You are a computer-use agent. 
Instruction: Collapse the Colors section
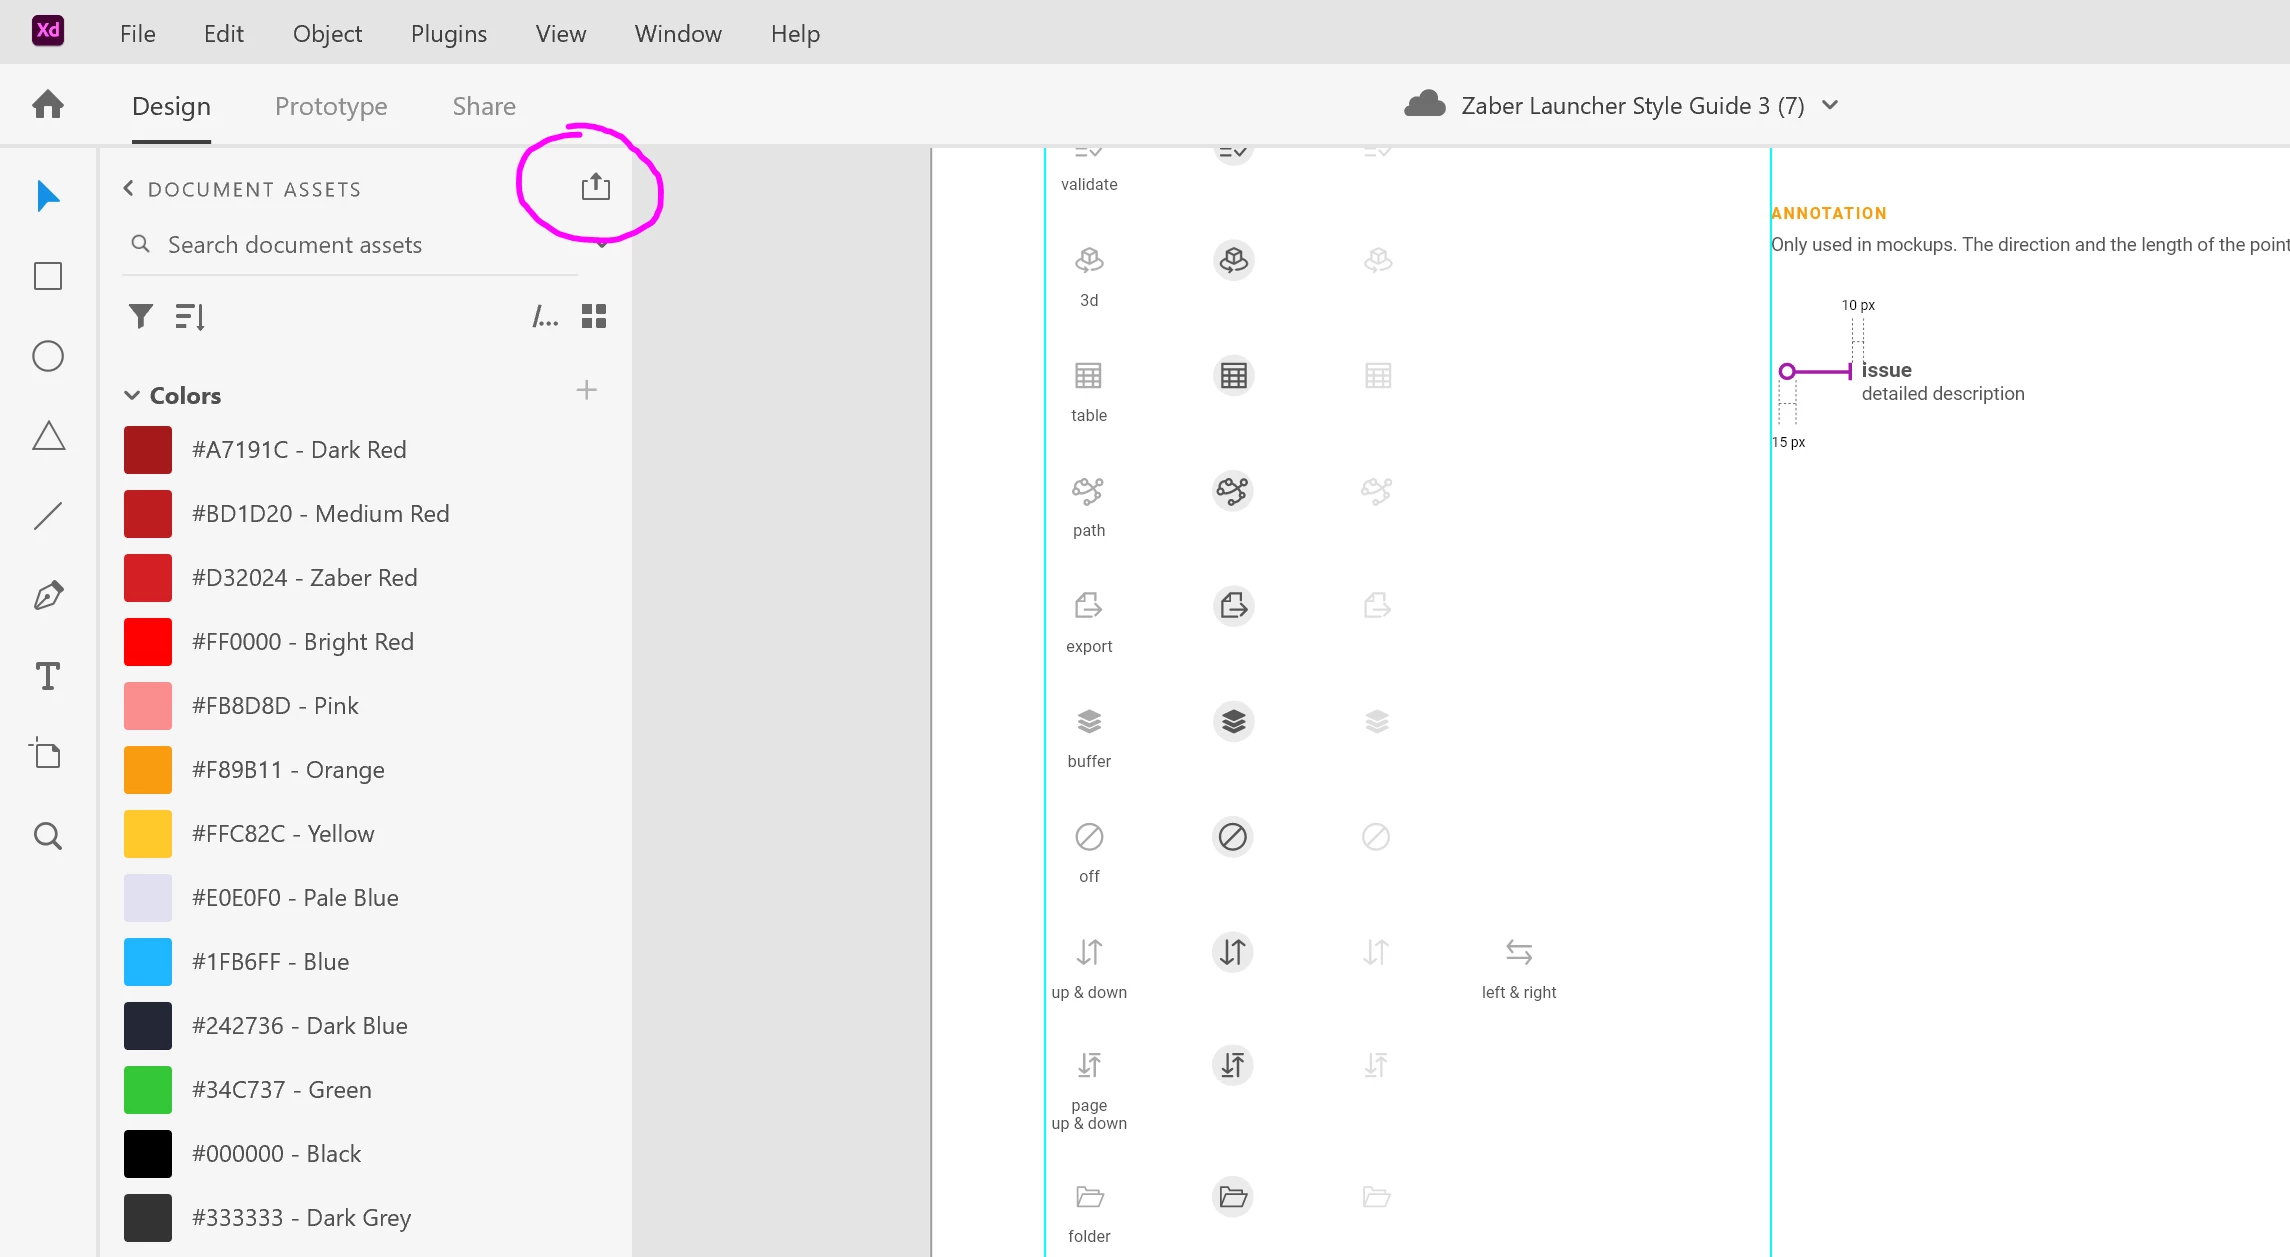click(x=132, y=396)
